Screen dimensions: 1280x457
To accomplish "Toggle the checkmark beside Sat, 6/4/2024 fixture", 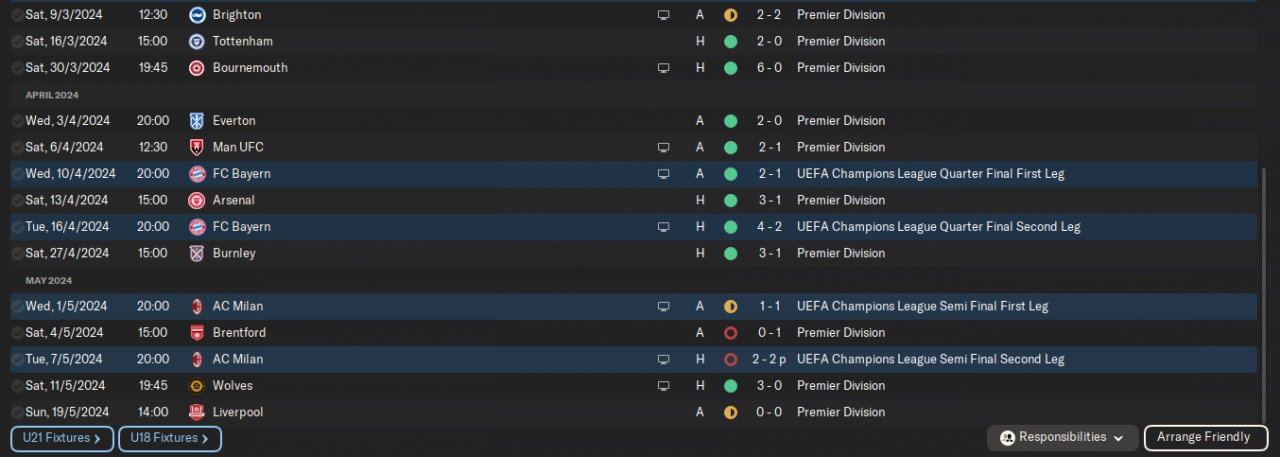I will (x=17, y=147).
